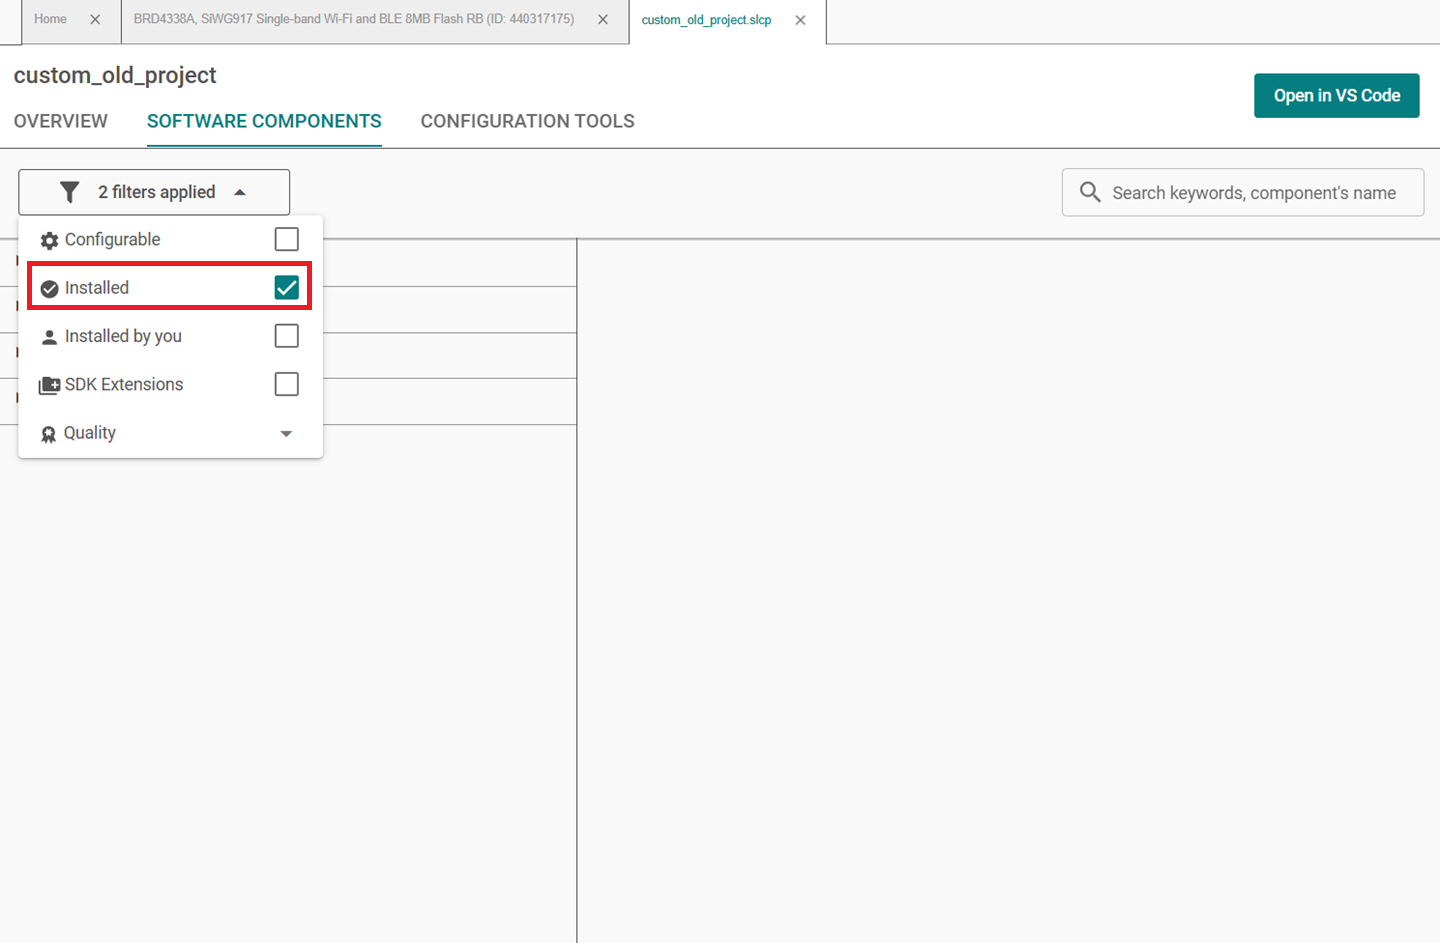Close the custom_old_project.slcp tab
1440x943 pixels.
point(800,20)
